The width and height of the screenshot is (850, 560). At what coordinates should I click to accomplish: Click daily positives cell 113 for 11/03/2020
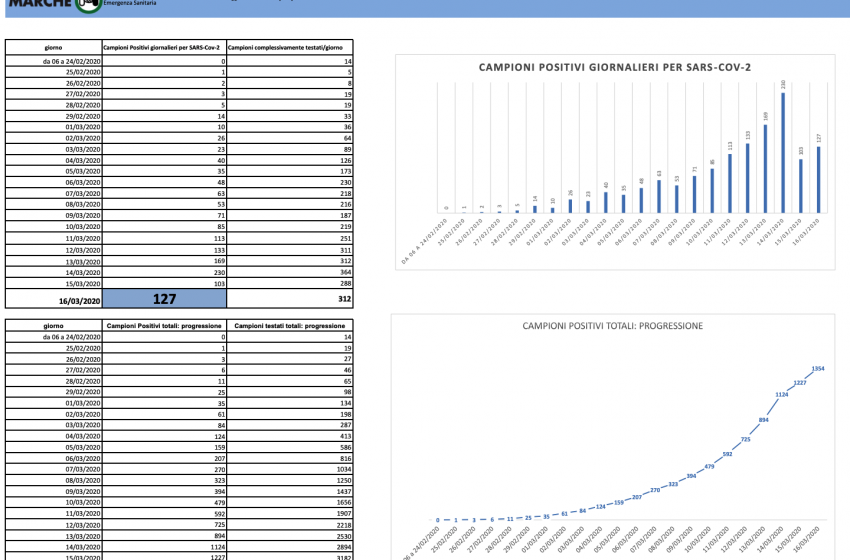pos(164,239)
